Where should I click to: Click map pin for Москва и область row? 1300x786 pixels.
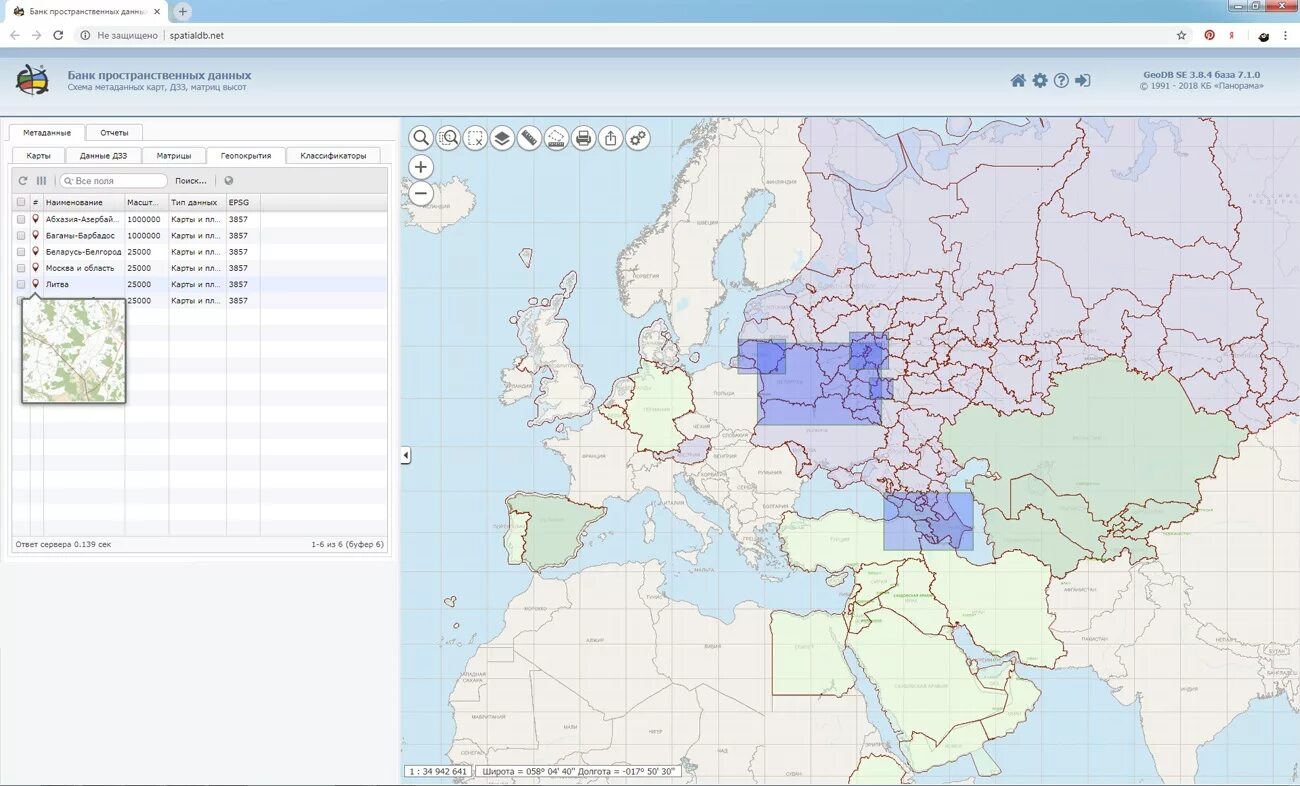35,267
